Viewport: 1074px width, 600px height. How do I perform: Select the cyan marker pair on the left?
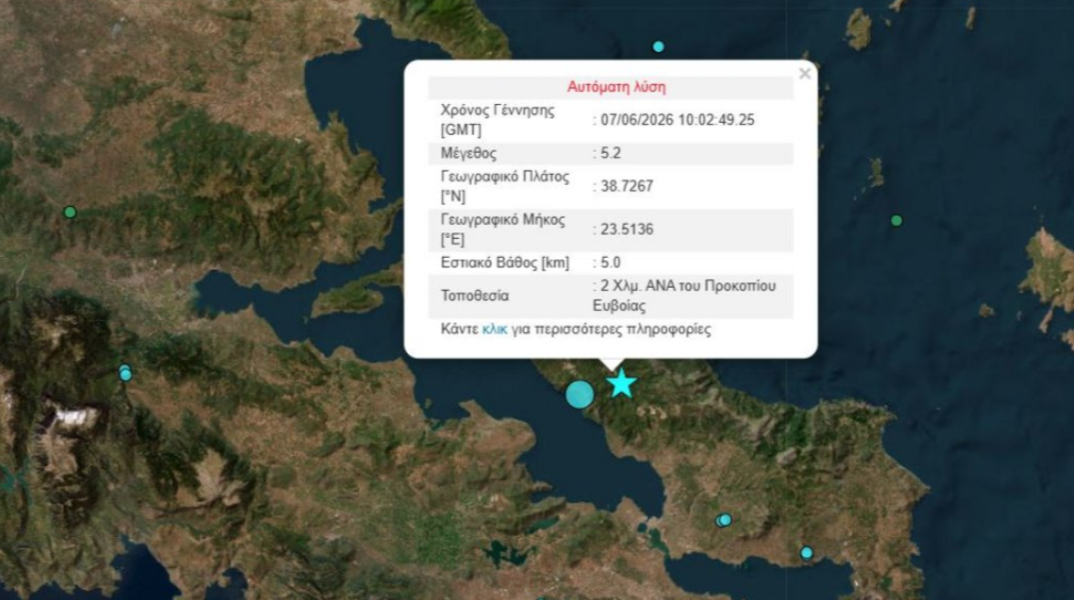point(125,373)
